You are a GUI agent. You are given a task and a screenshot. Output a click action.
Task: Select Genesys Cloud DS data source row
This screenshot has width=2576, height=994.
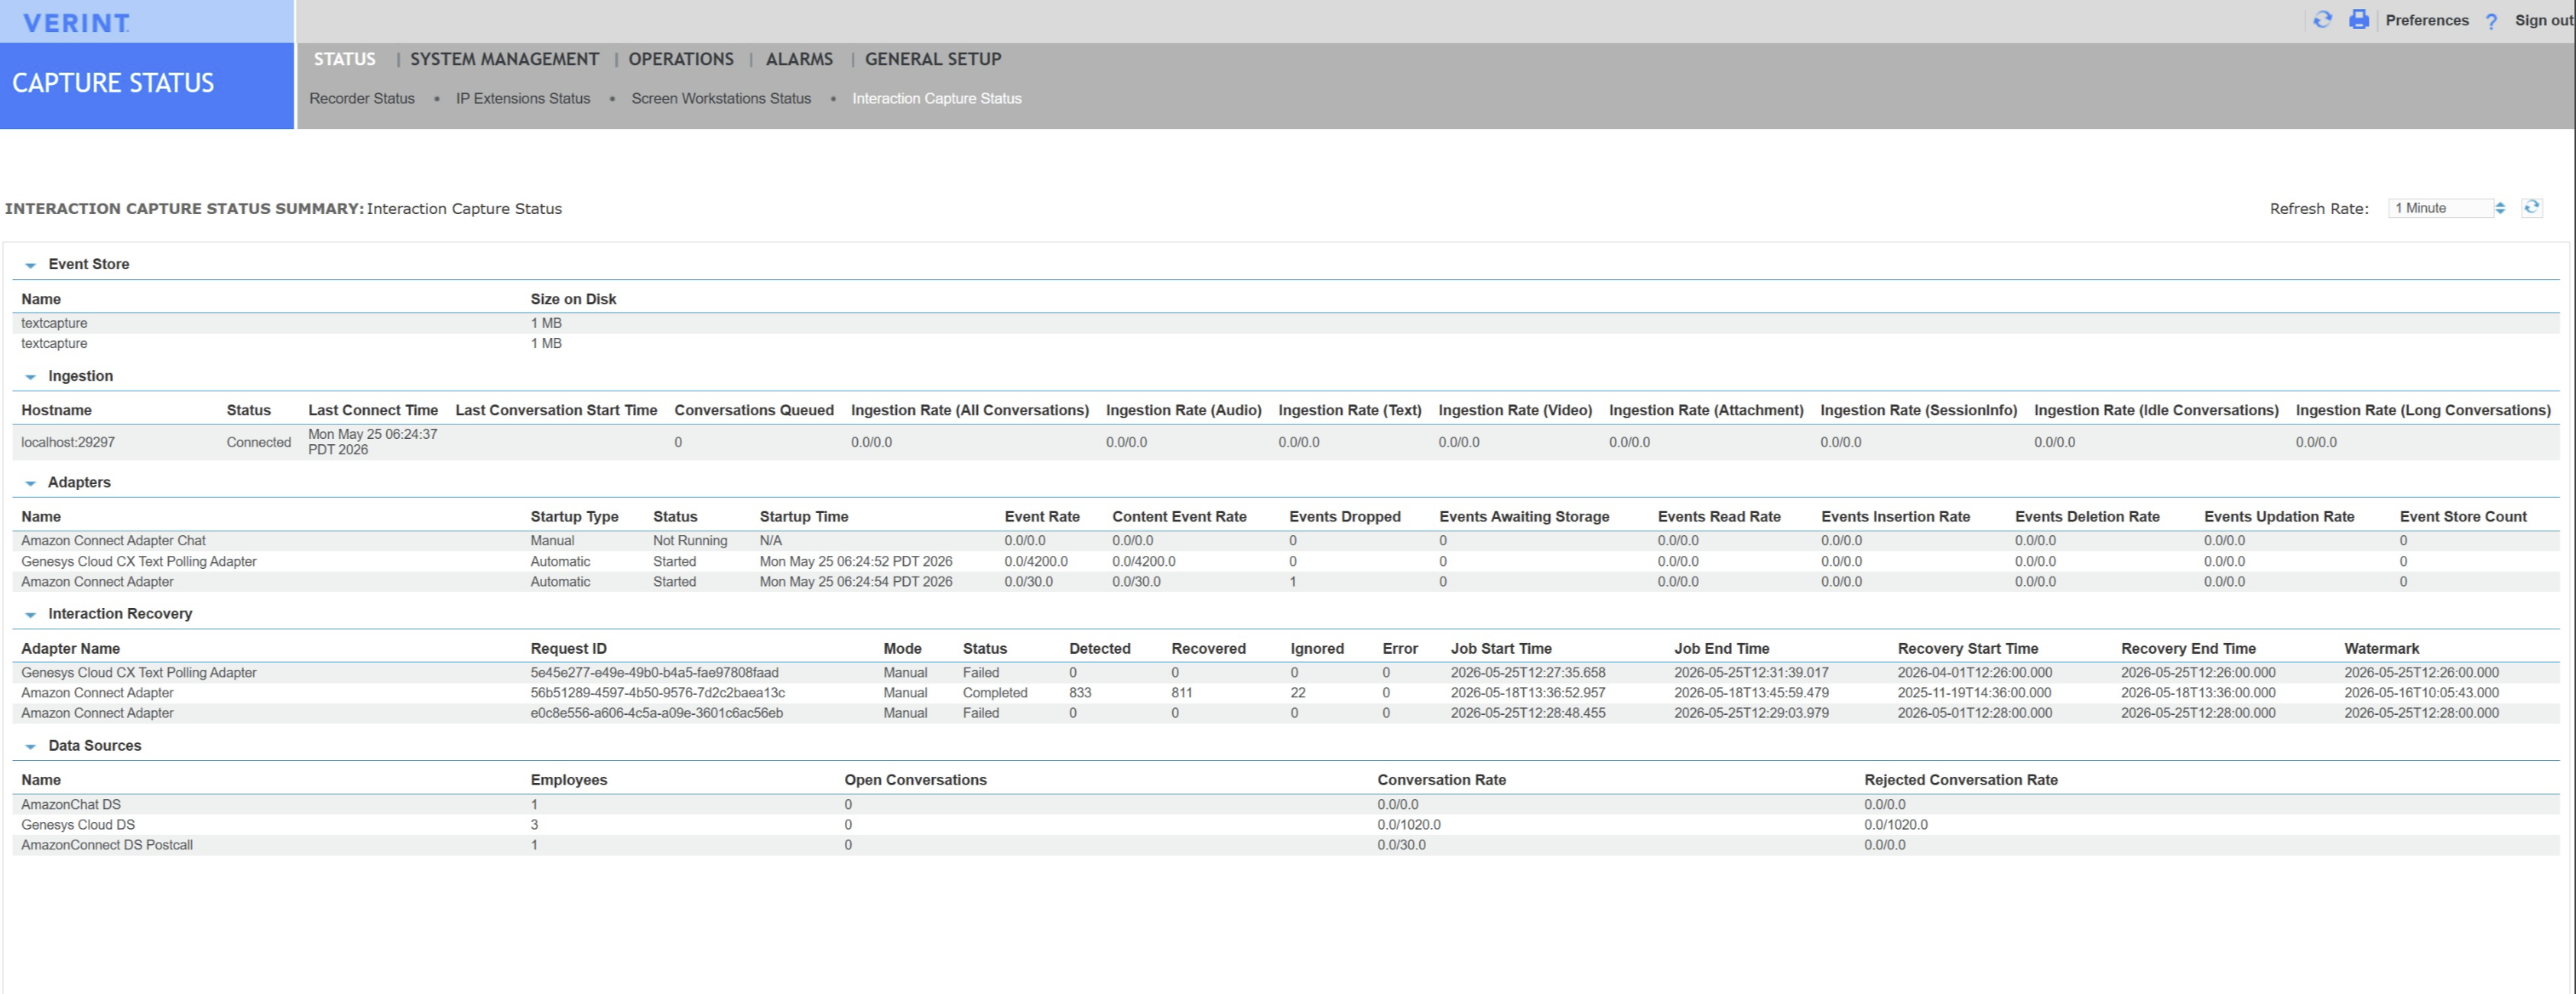coord(1285,825)
